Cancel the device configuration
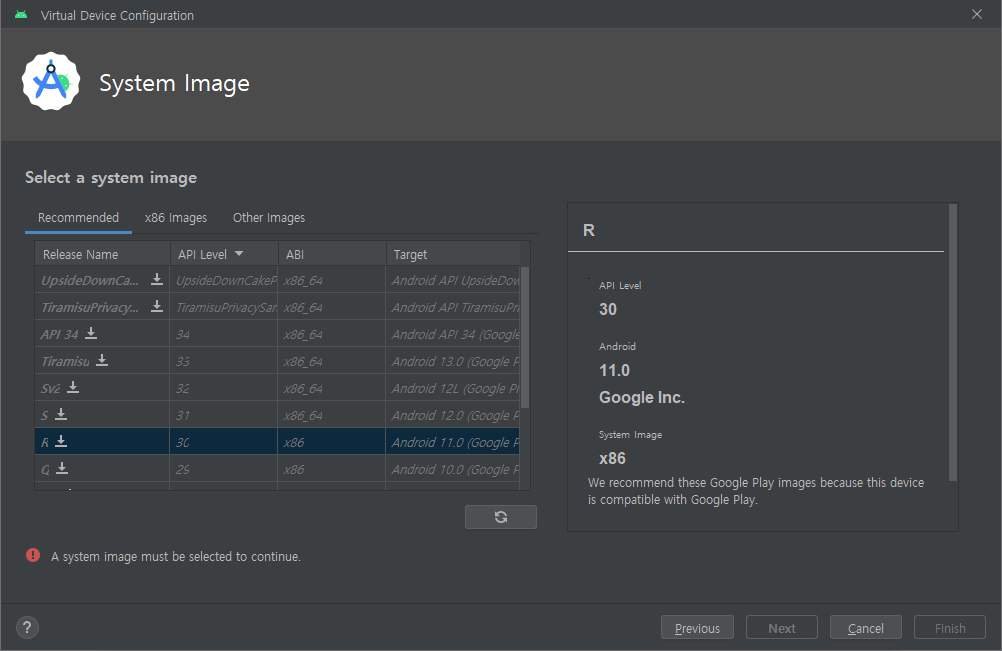The image size is (1002, 651). [866, 628]
